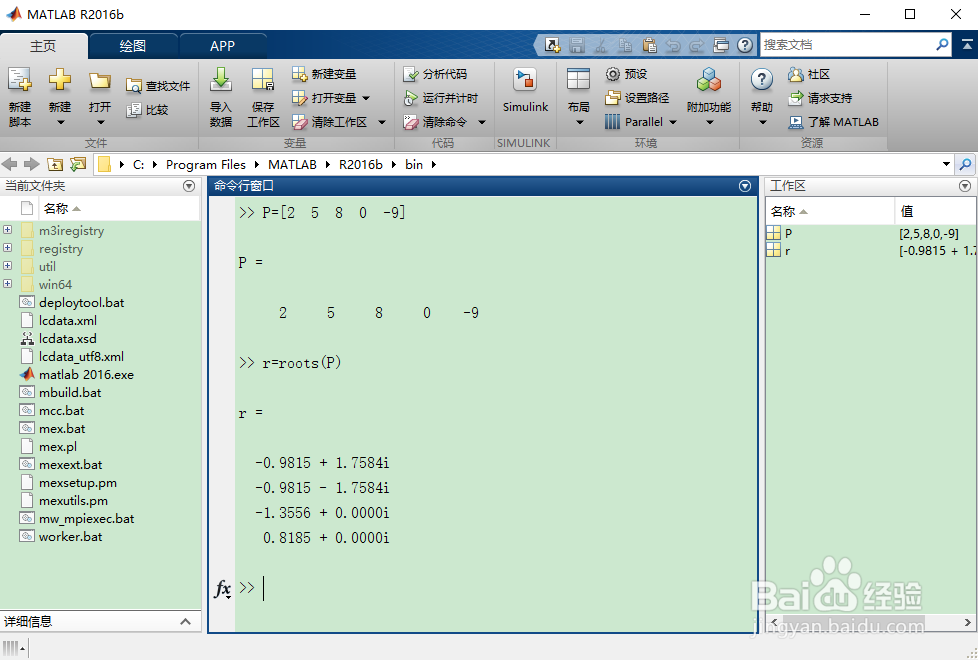Click the search magnifier in documentation box

pos(942,44)
